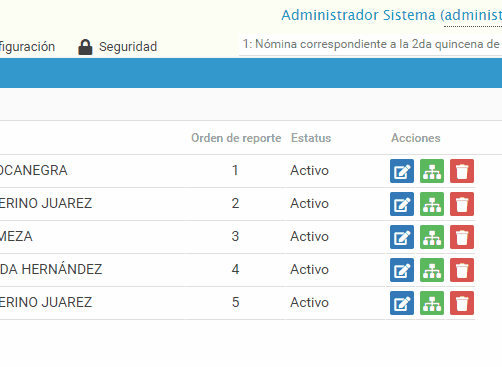Open hierarchy for report order 1 row
This screenshot has width=502, height=367.
432,171
